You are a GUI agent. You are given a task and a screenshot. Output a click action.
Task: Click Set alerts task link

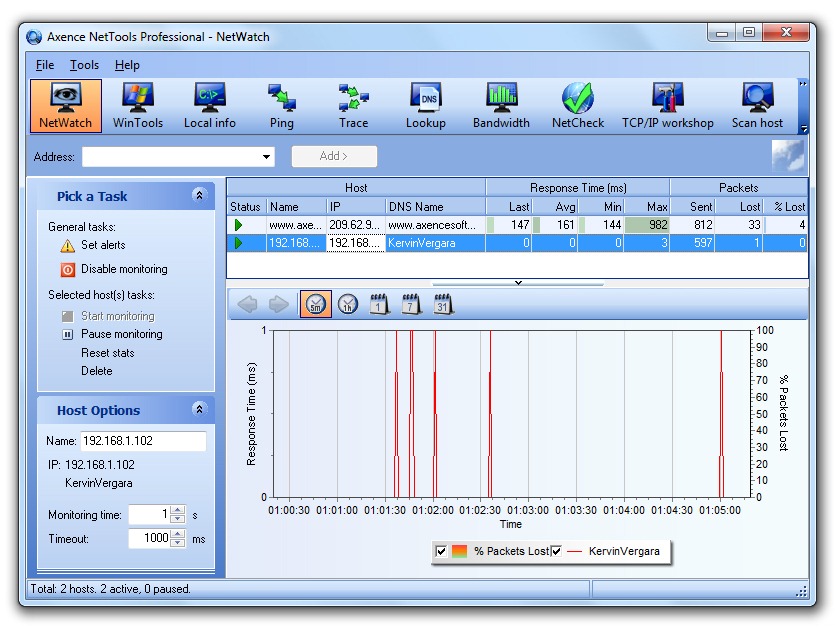coord(103,245)
